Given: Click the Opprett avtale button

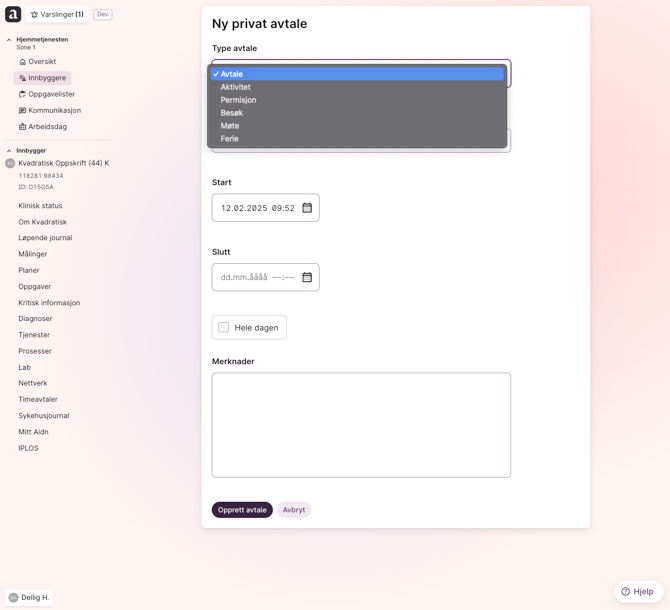Looking at the screenshot, I should tap(242, 510).
